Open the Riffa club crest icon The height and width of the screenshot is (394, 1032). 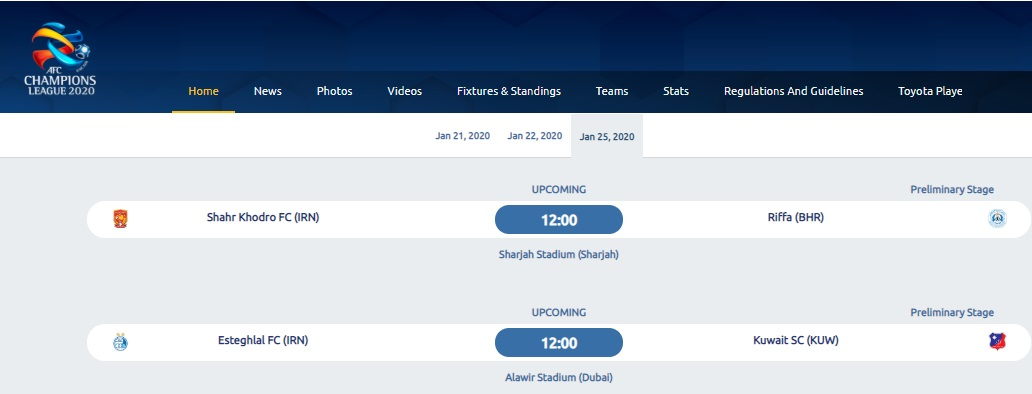[x=997, y=219]
